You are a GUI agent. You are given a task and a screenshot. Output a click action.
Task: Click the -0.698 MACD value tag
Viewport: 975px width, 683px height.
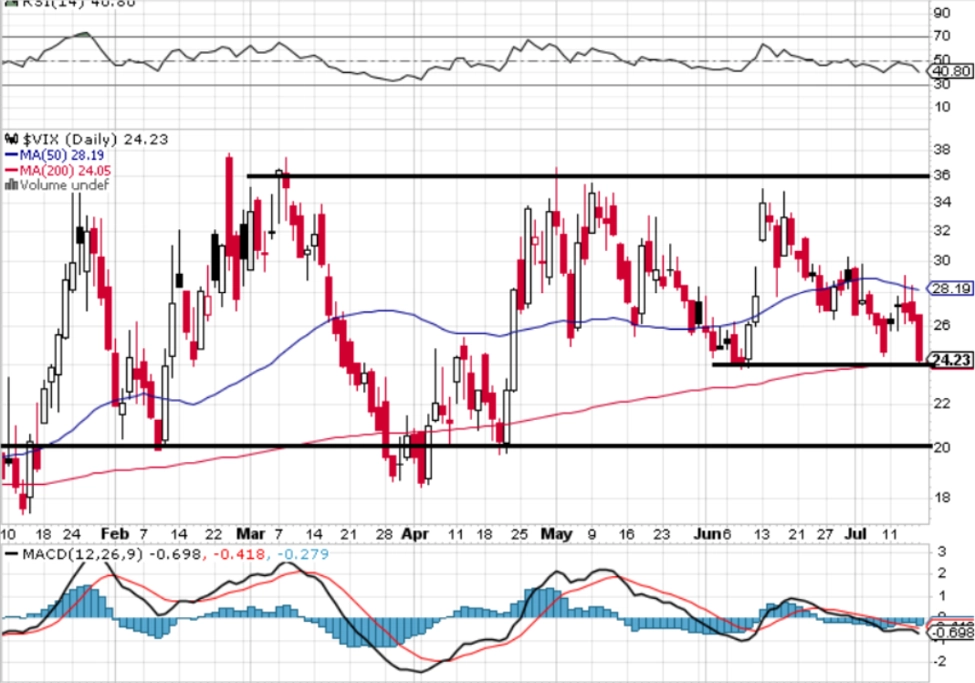[950, 633]
